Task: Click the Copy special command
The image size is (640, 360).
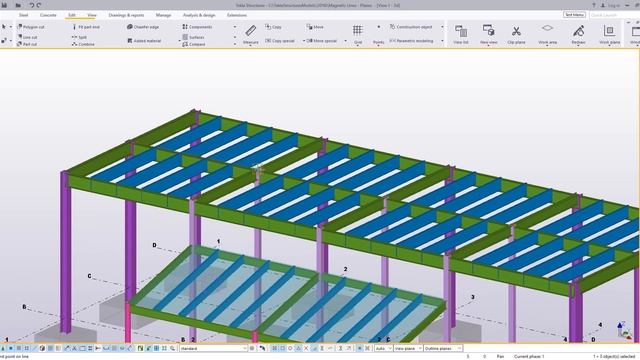Action: pyautogui.click(x=280, y=41)
